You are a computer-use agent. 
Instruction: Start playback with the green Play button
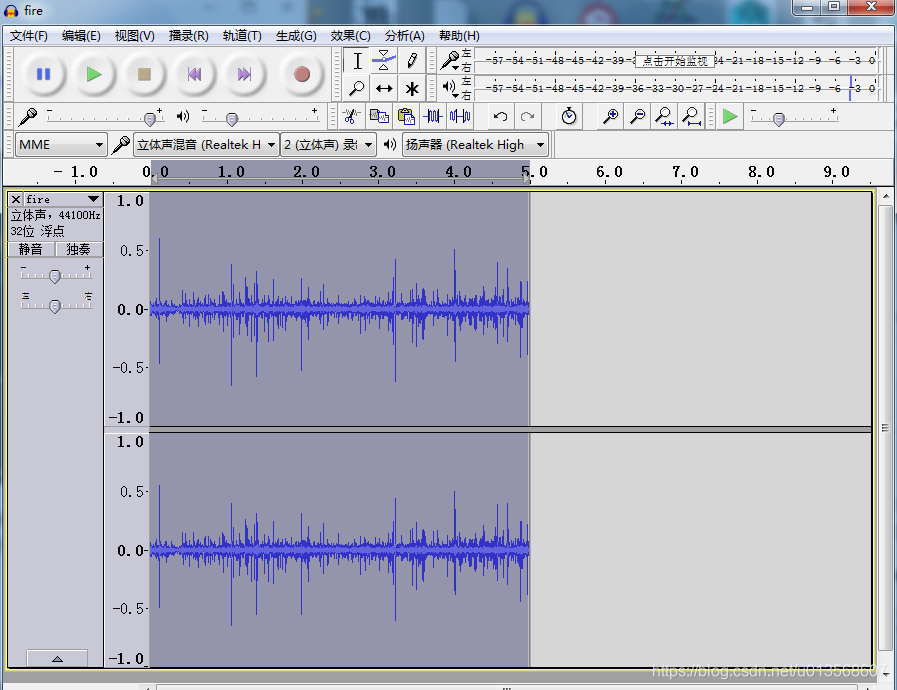point(94,74)
